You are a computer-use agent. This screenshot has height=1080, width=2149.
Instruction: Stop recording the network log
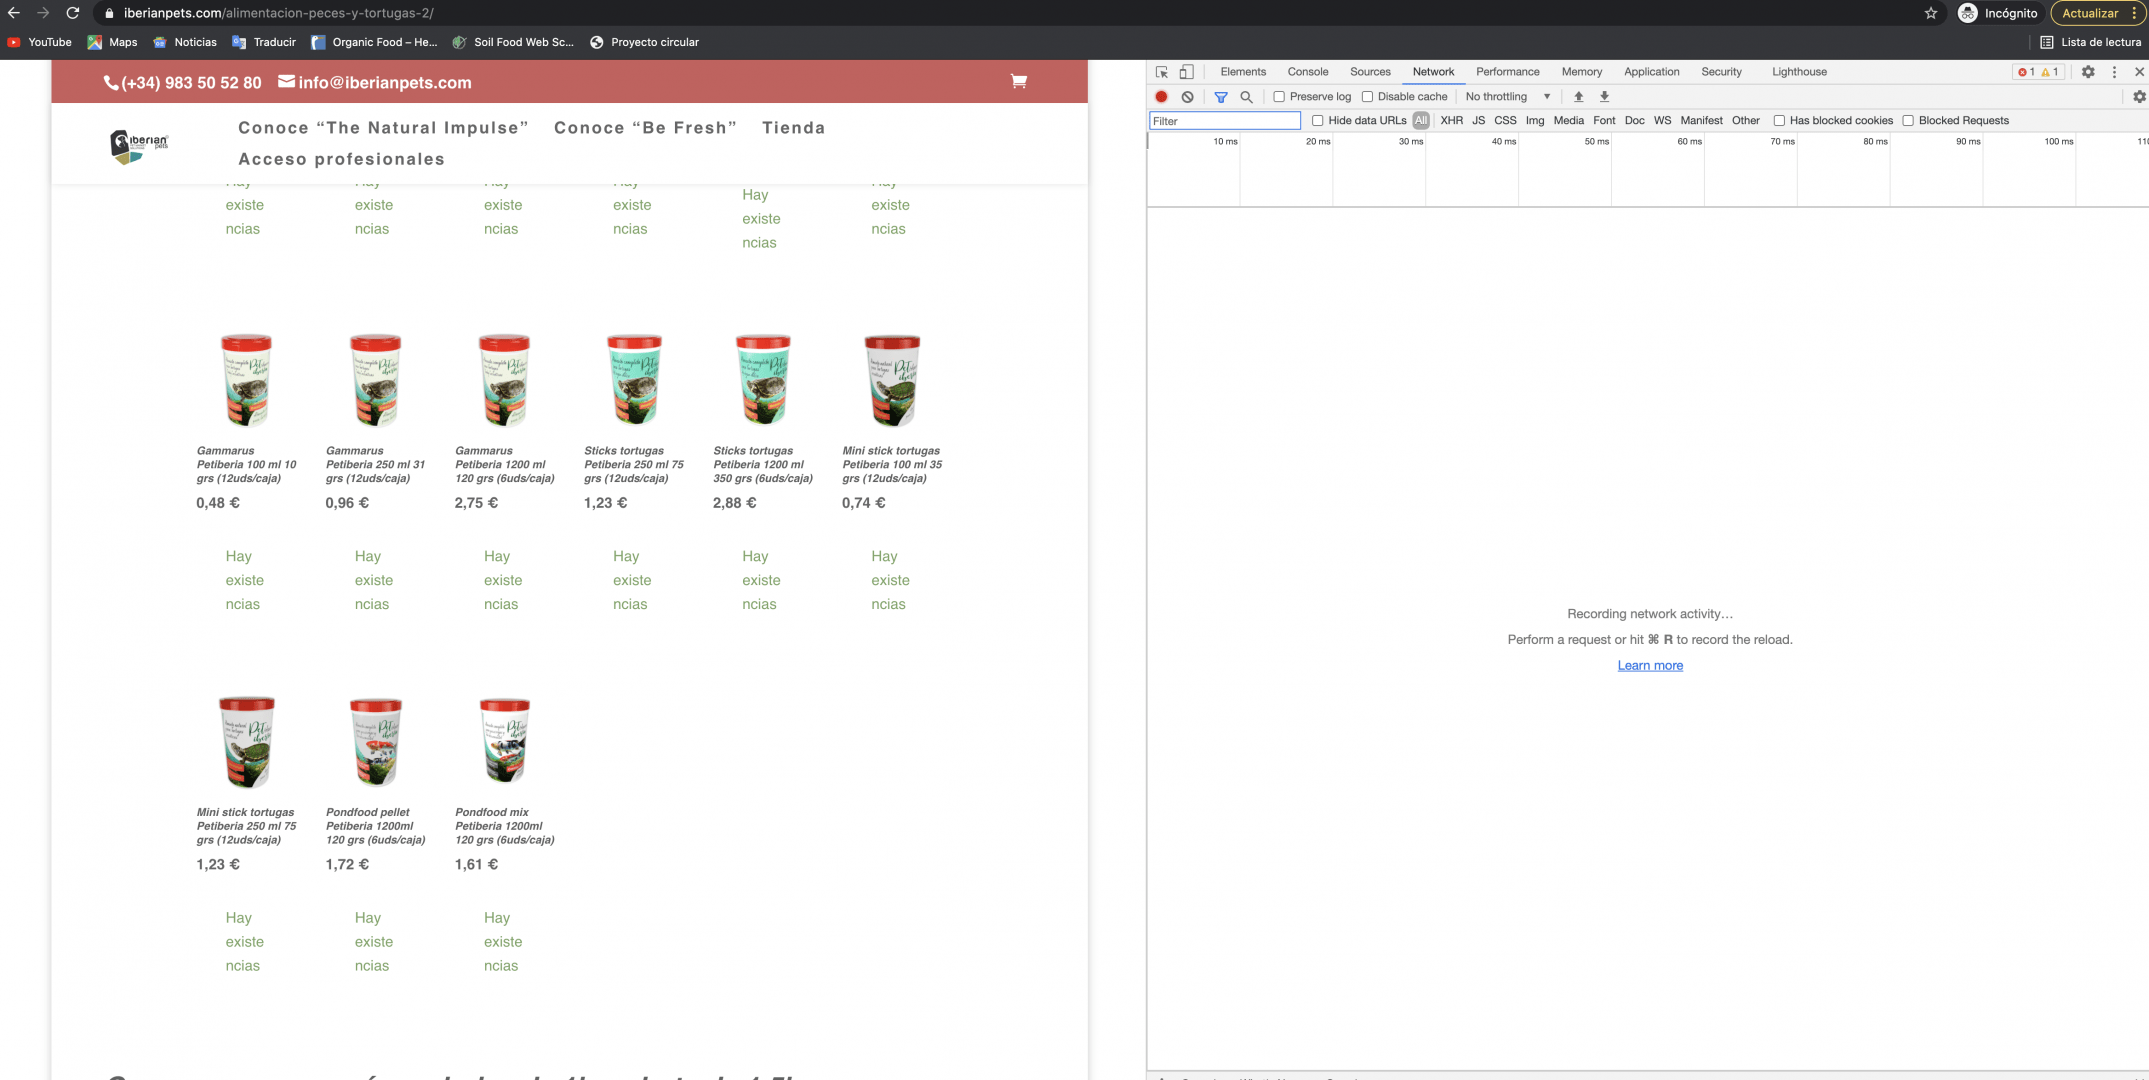[1161, 97]
